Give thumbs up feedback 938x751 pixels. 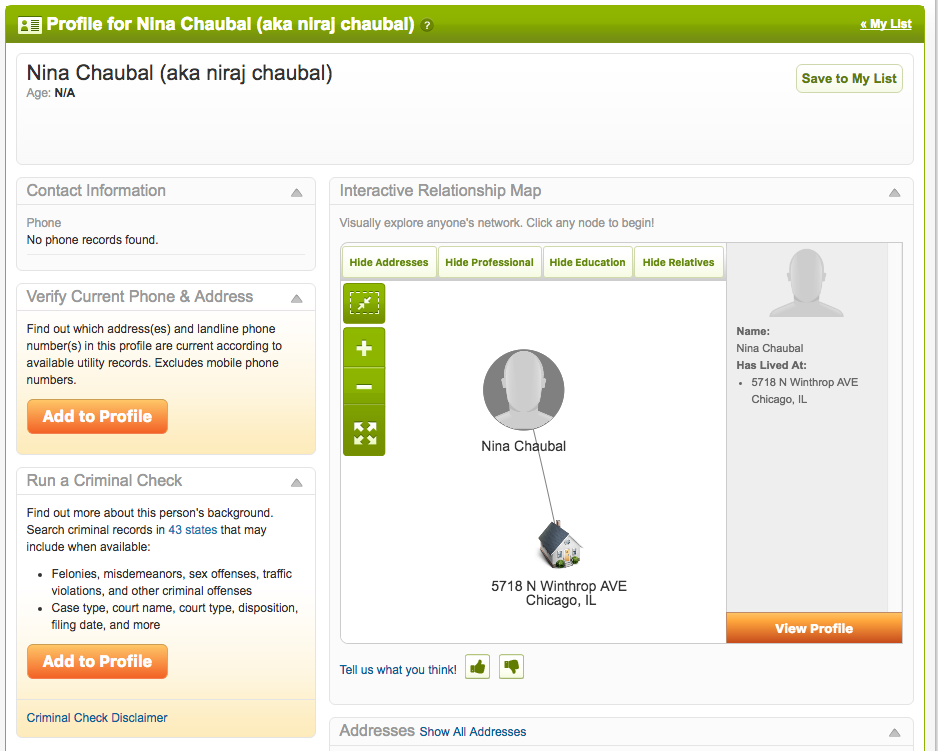tap(477, 667)
